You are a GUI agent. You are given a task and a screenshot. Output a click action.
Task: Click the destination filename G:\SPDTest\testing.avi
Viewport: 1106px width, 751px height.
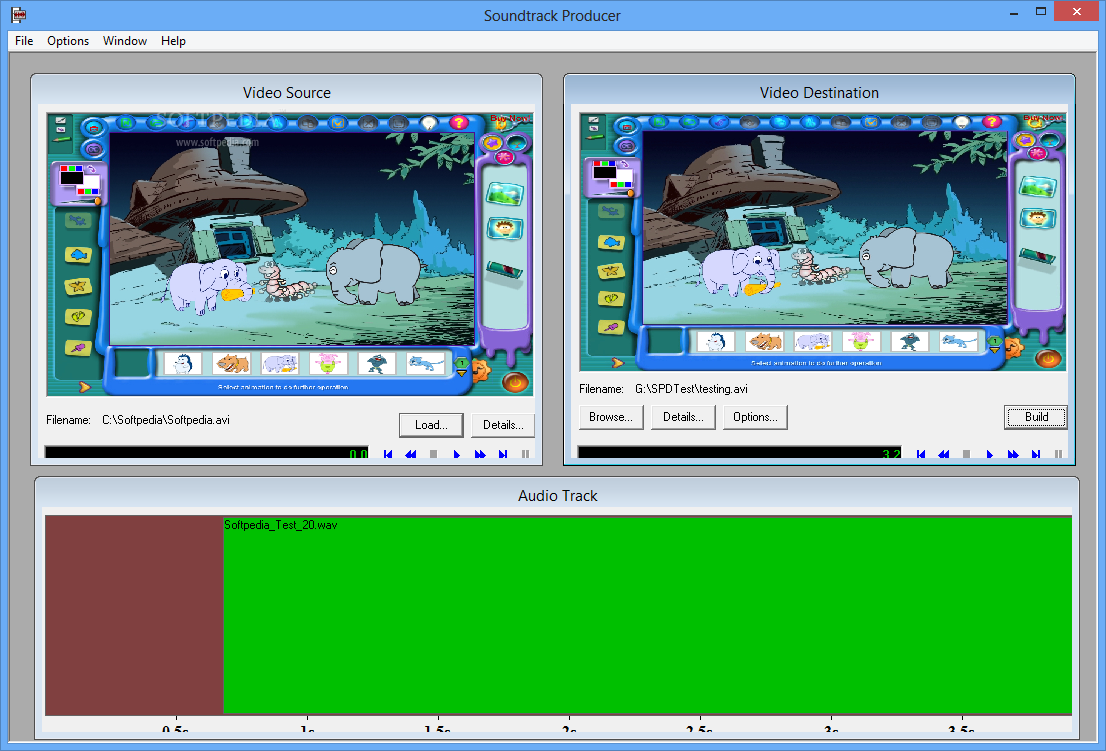691,389
